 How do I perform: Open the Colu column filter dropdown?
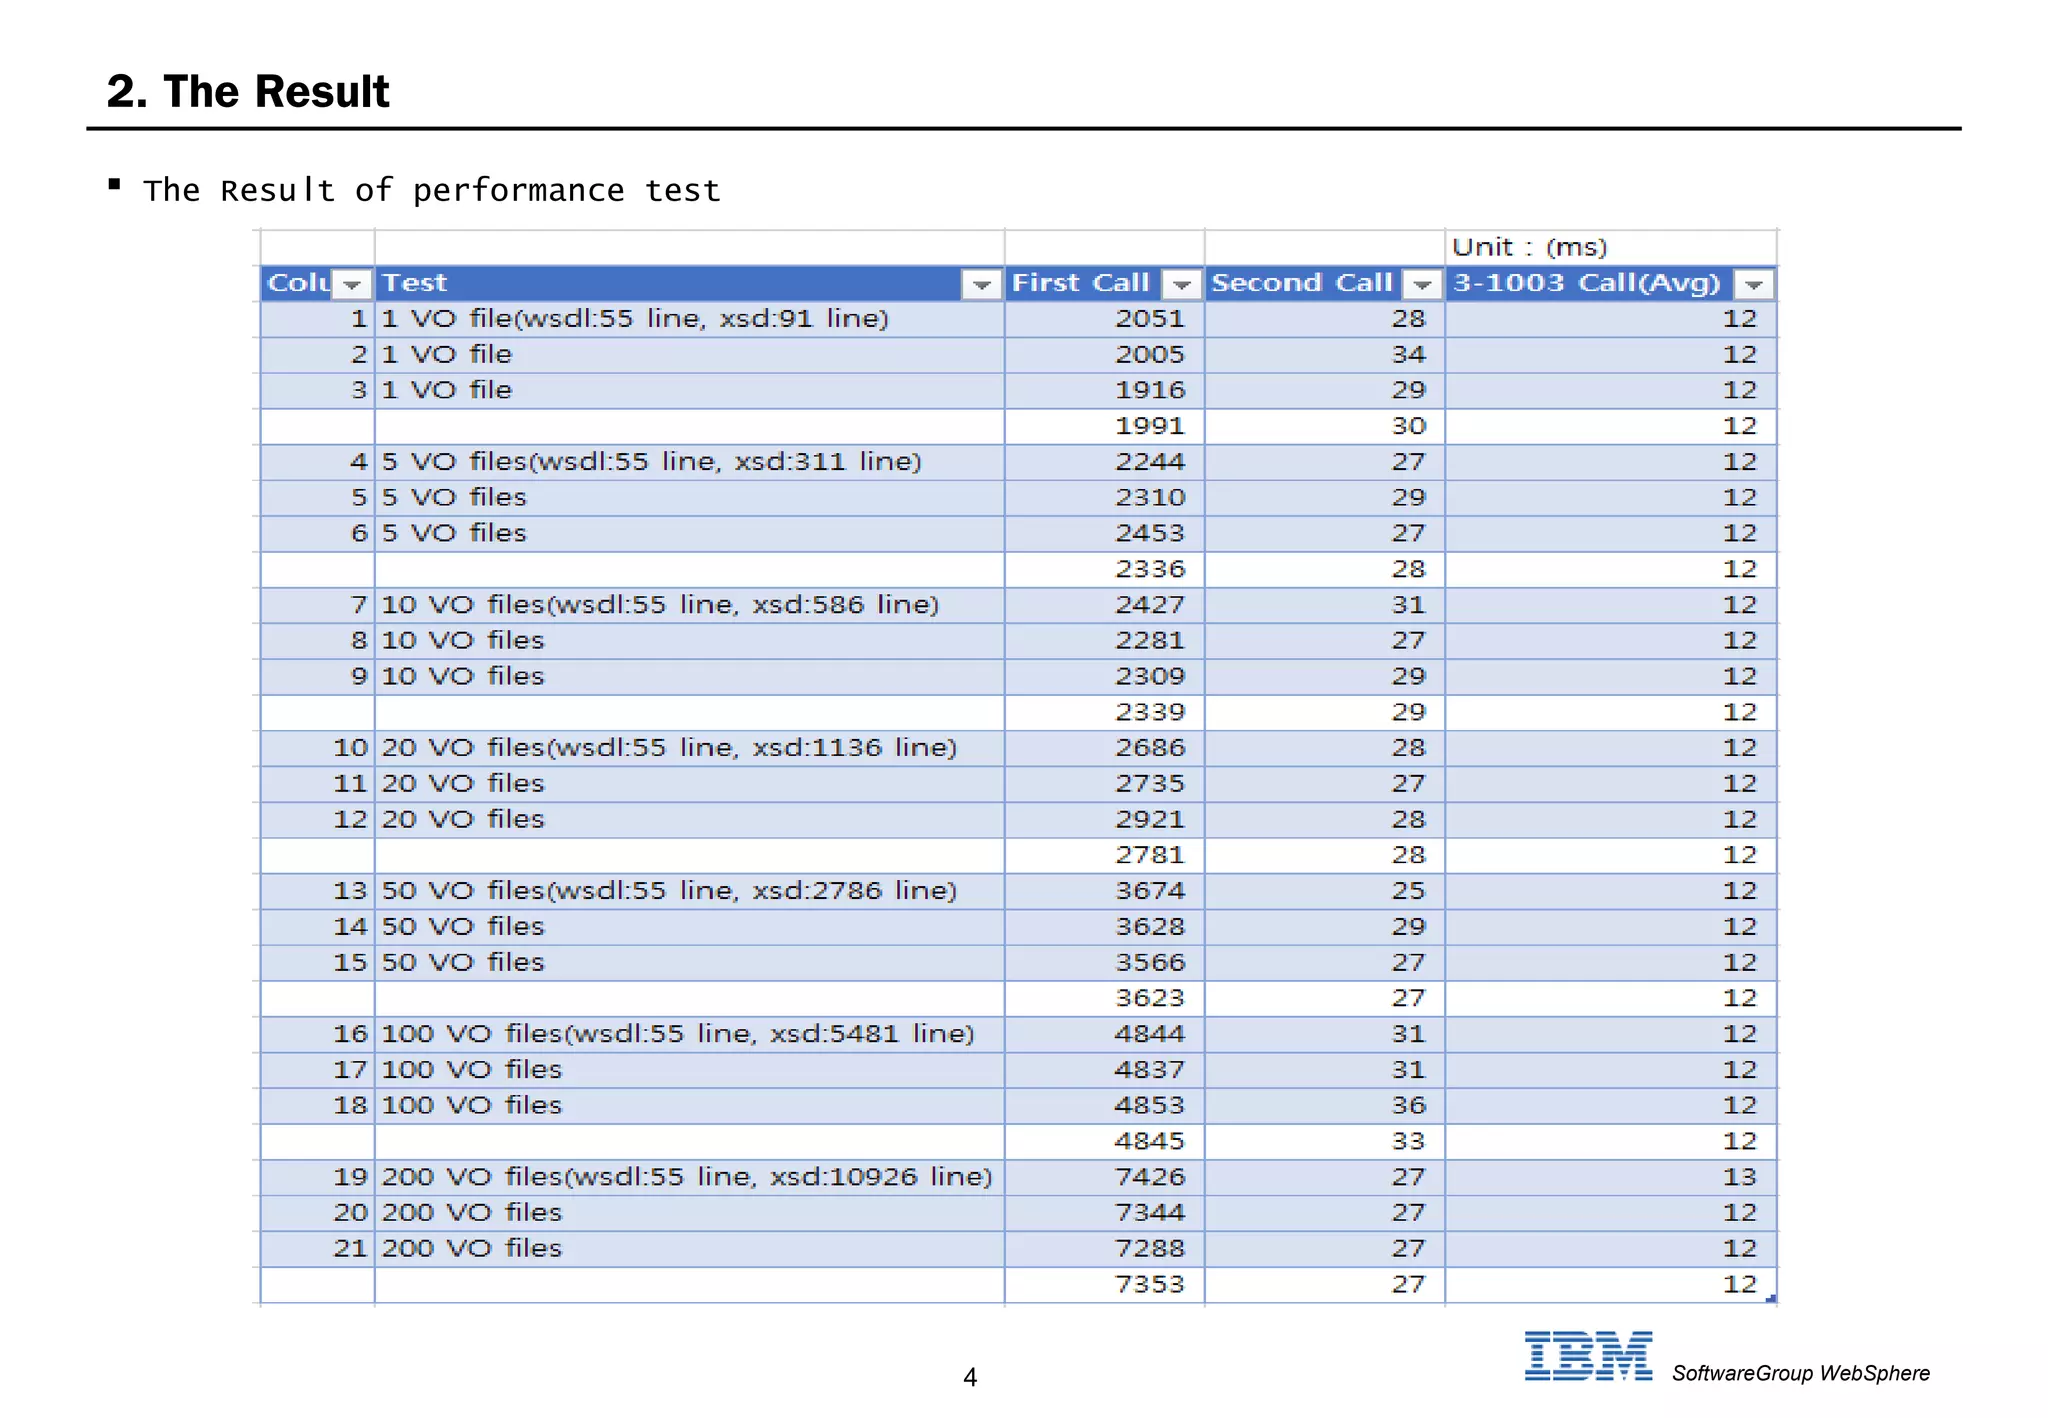click(x=351, y=285)
